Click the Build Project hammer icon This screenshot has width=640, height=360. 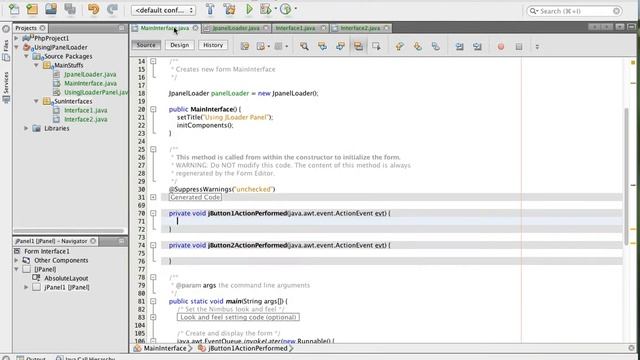[210, 9]
